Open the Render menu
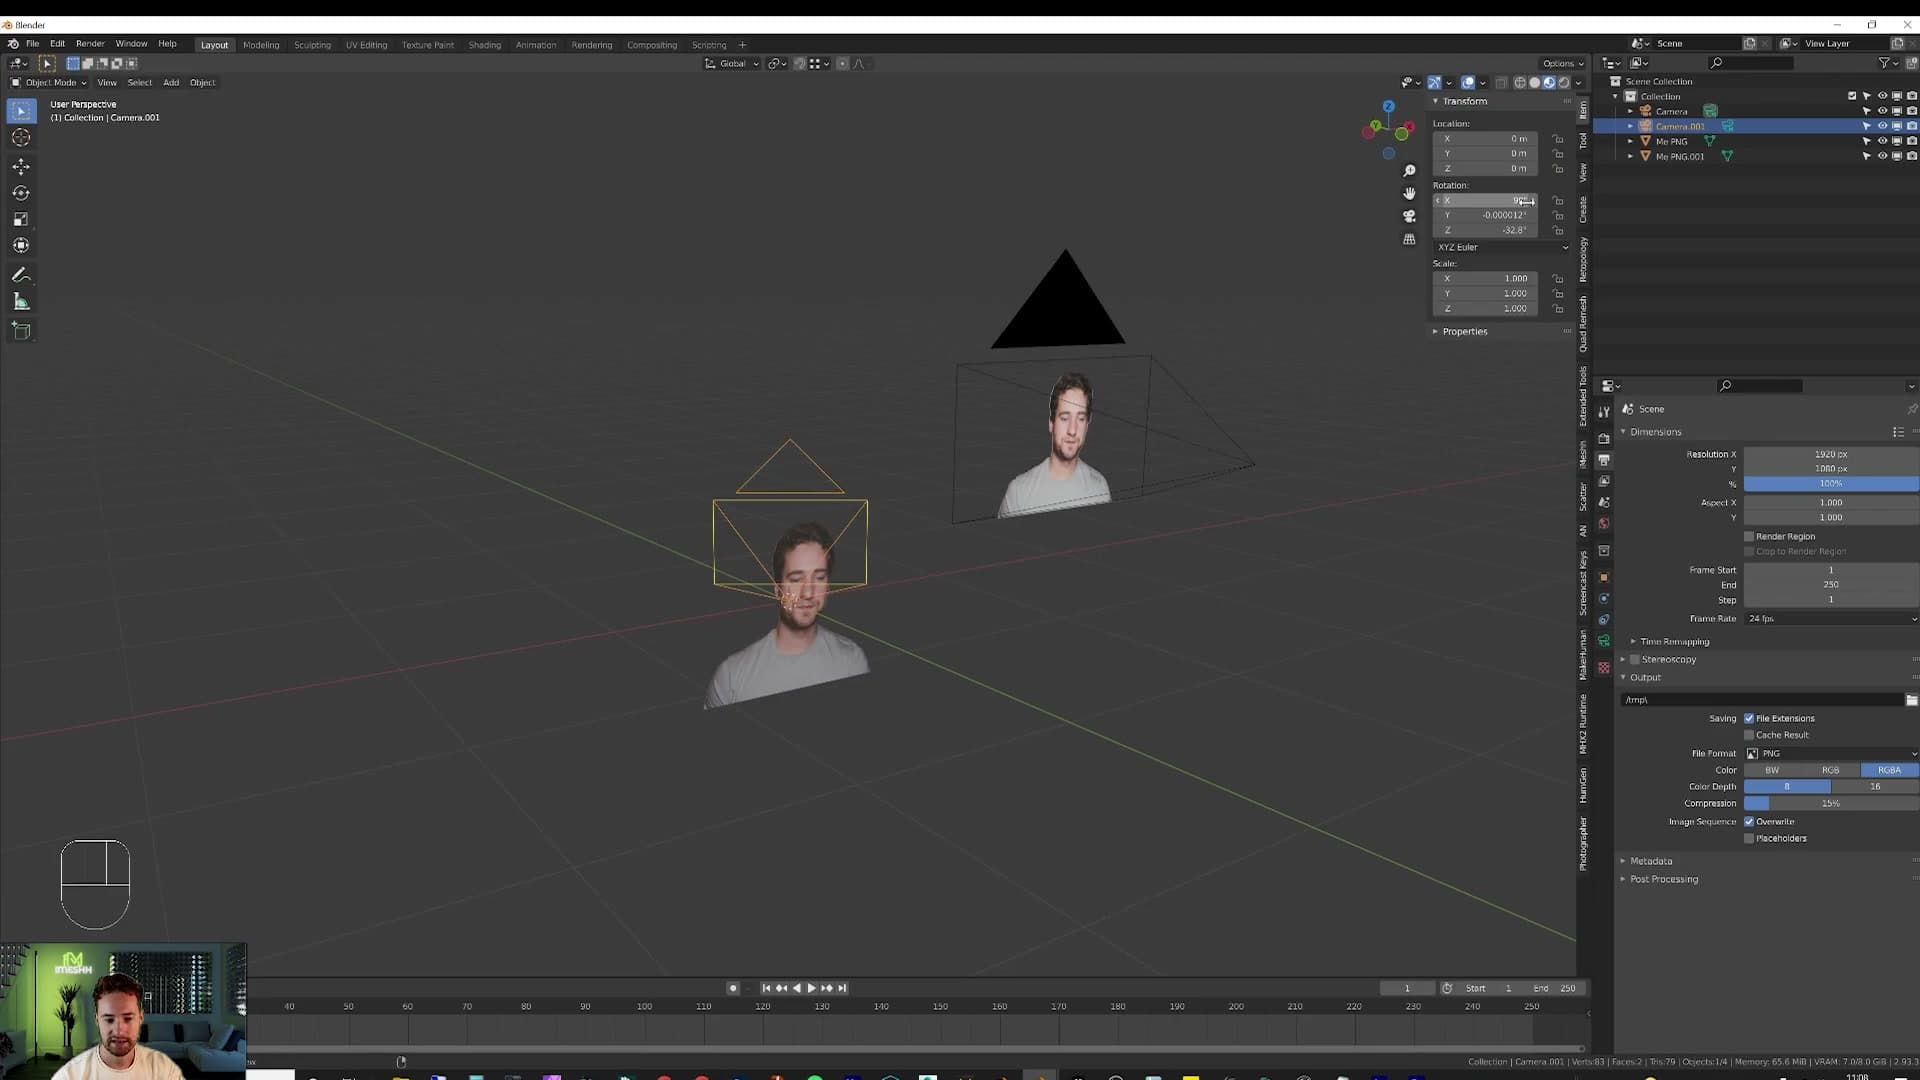The height and width of the screenshot is (1080, 1920). tap(90, 44)
